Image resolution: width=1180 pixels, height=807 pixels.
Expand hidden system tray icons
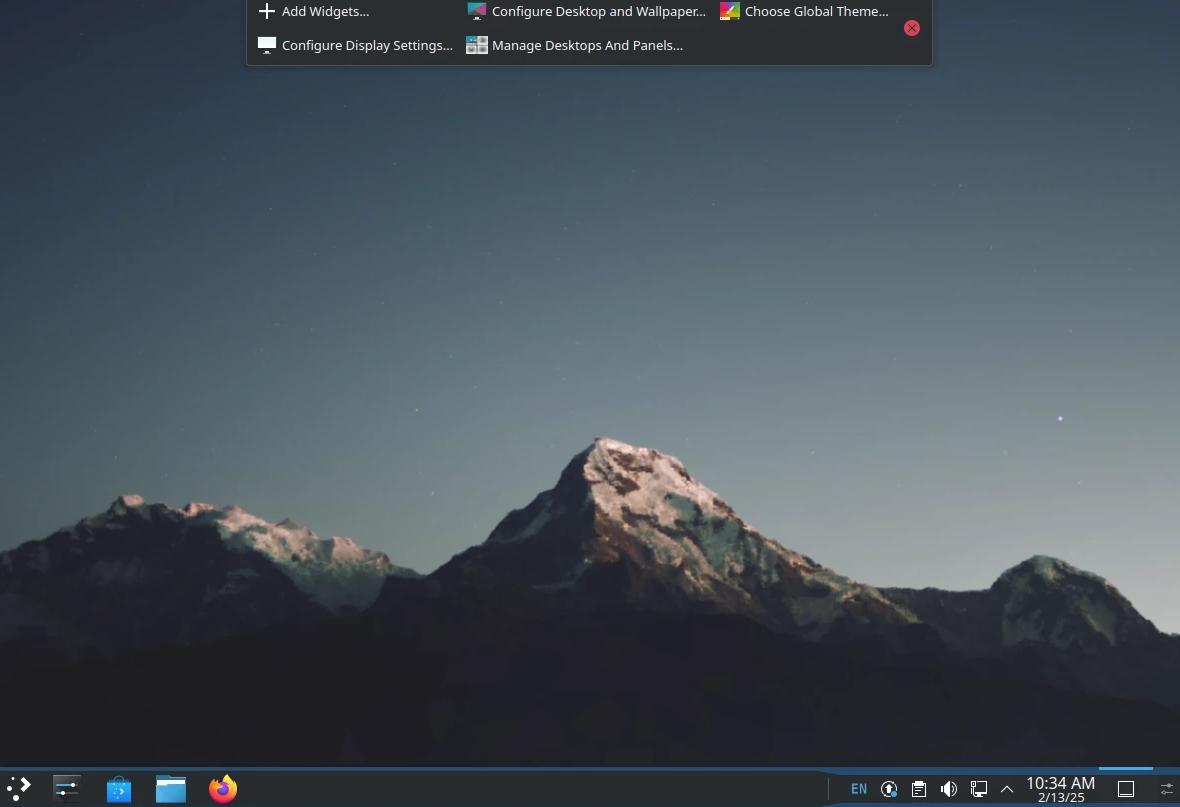(x=1007, y=788)
